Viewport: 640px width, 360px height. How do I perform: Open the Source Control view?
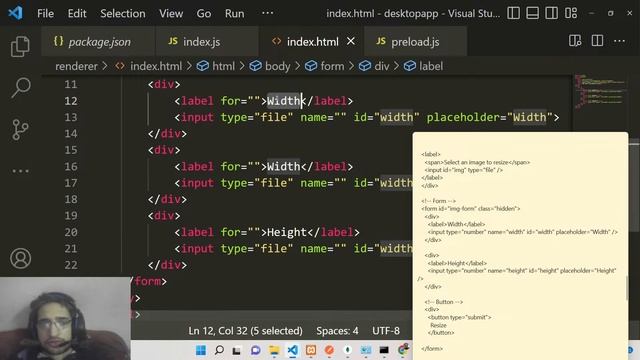20,129
